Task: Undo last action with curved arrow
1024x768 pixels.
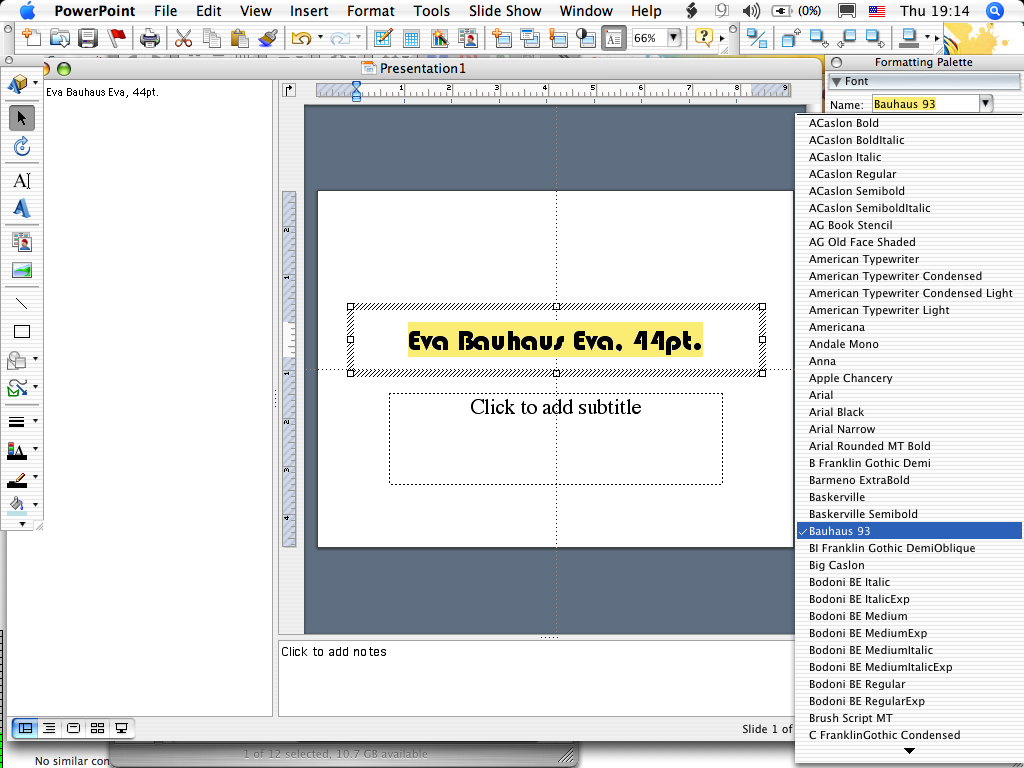Action: pyautogui.click(x=301, y=38)
